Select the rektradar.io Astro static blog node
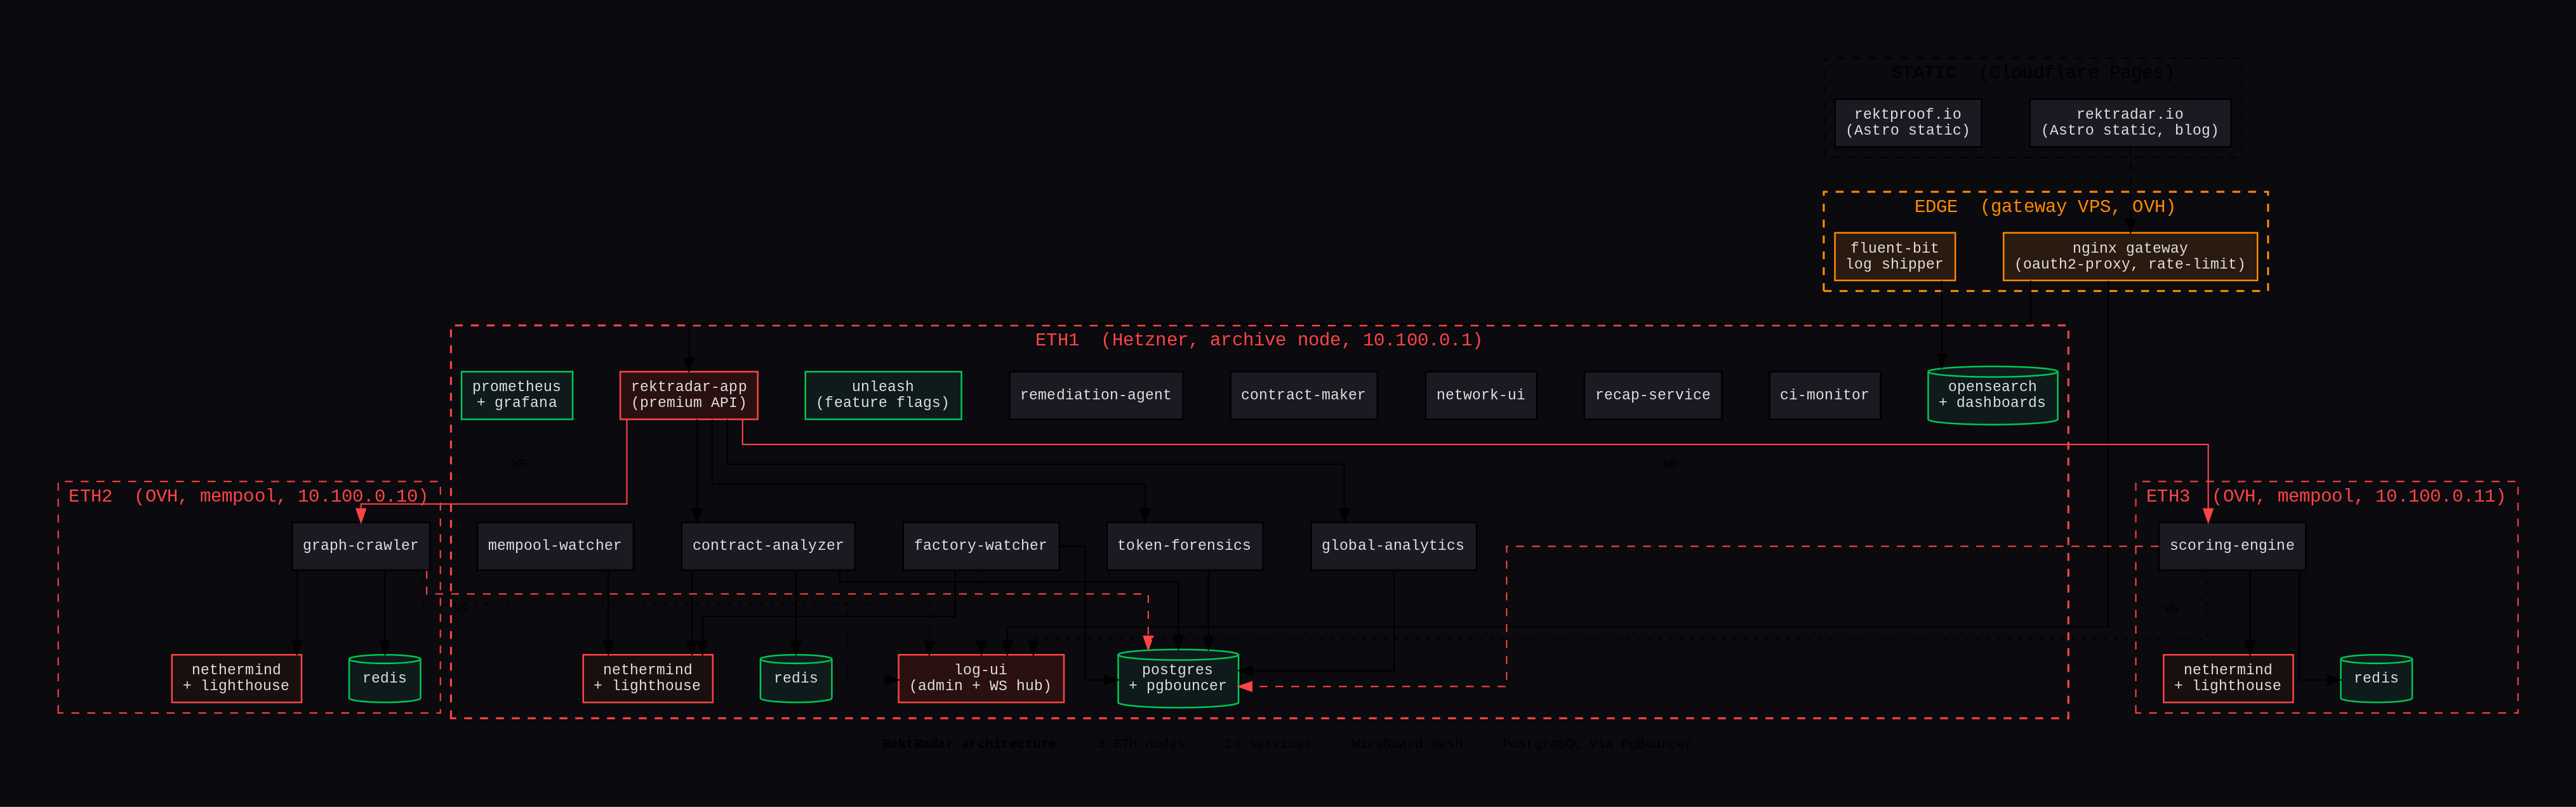This screenshot has height=807, width=2576. [2129, 123]
